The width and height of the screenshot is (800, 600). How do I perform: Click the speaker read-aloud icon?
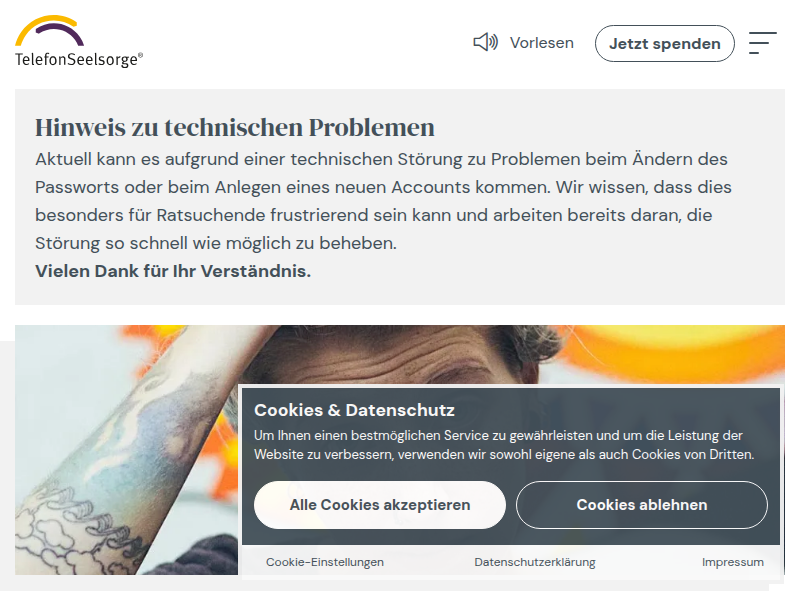pos(485,42)
